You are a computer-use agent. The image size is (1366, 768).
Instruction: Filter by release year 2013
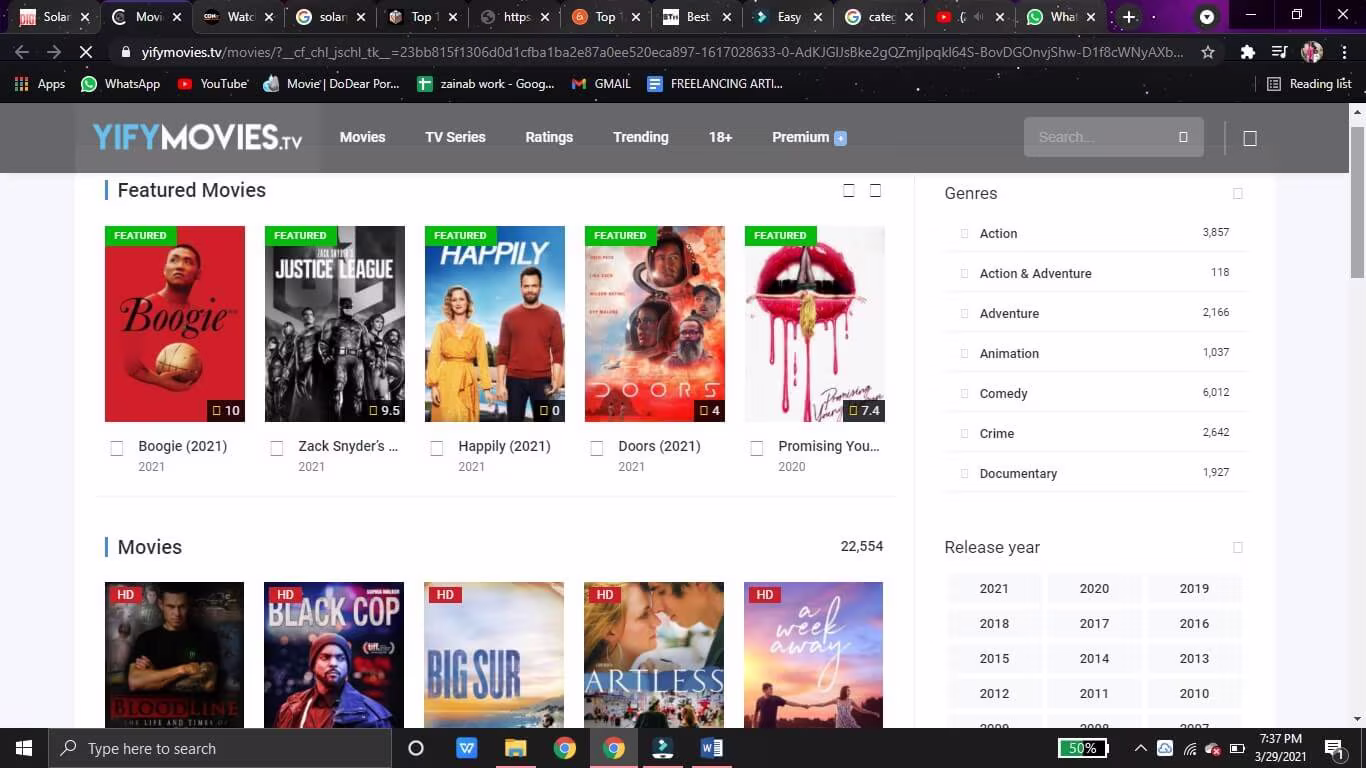1194,658
